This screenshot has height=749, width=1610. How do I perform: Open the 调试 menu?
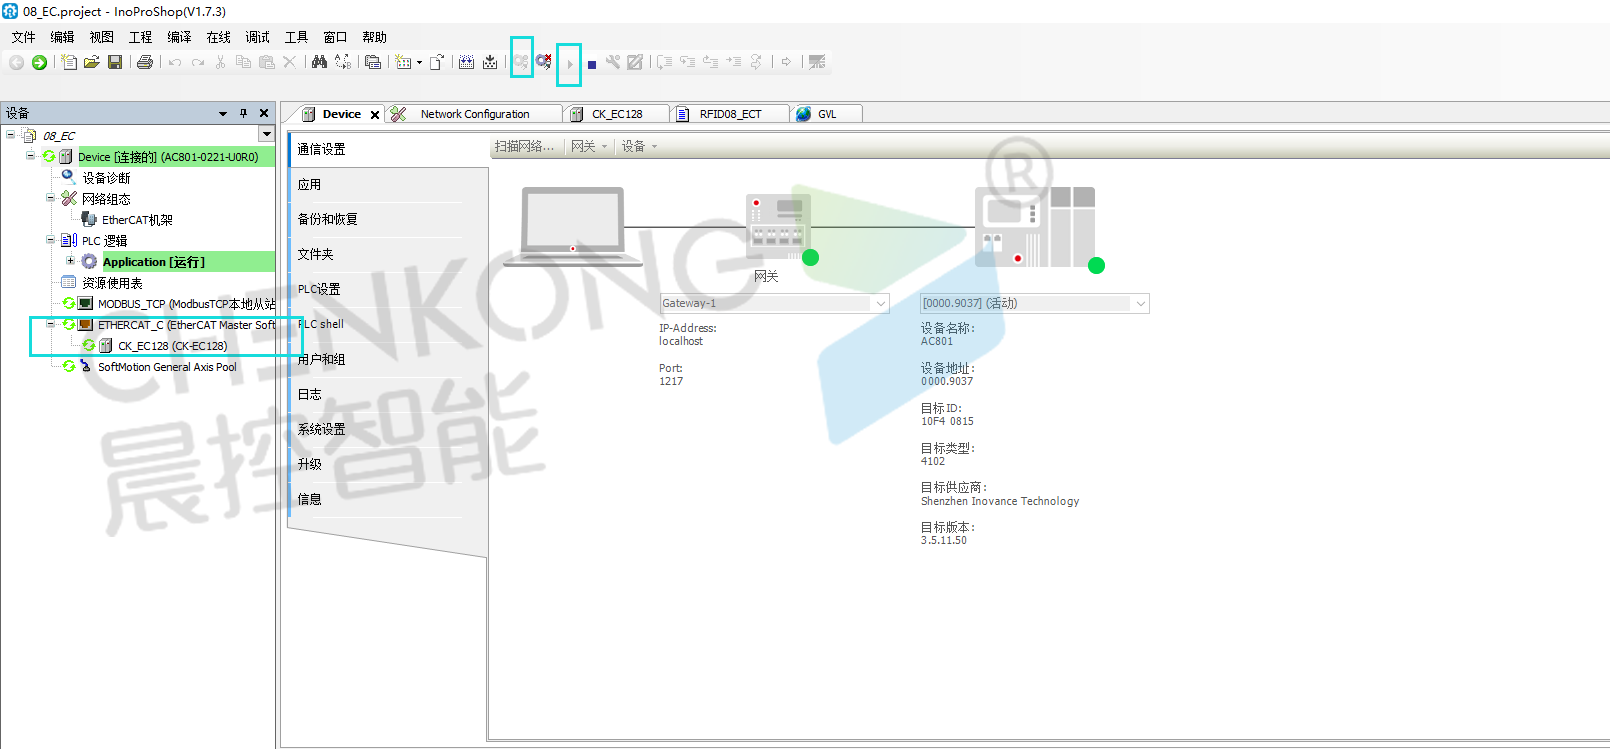coord(257,37)
